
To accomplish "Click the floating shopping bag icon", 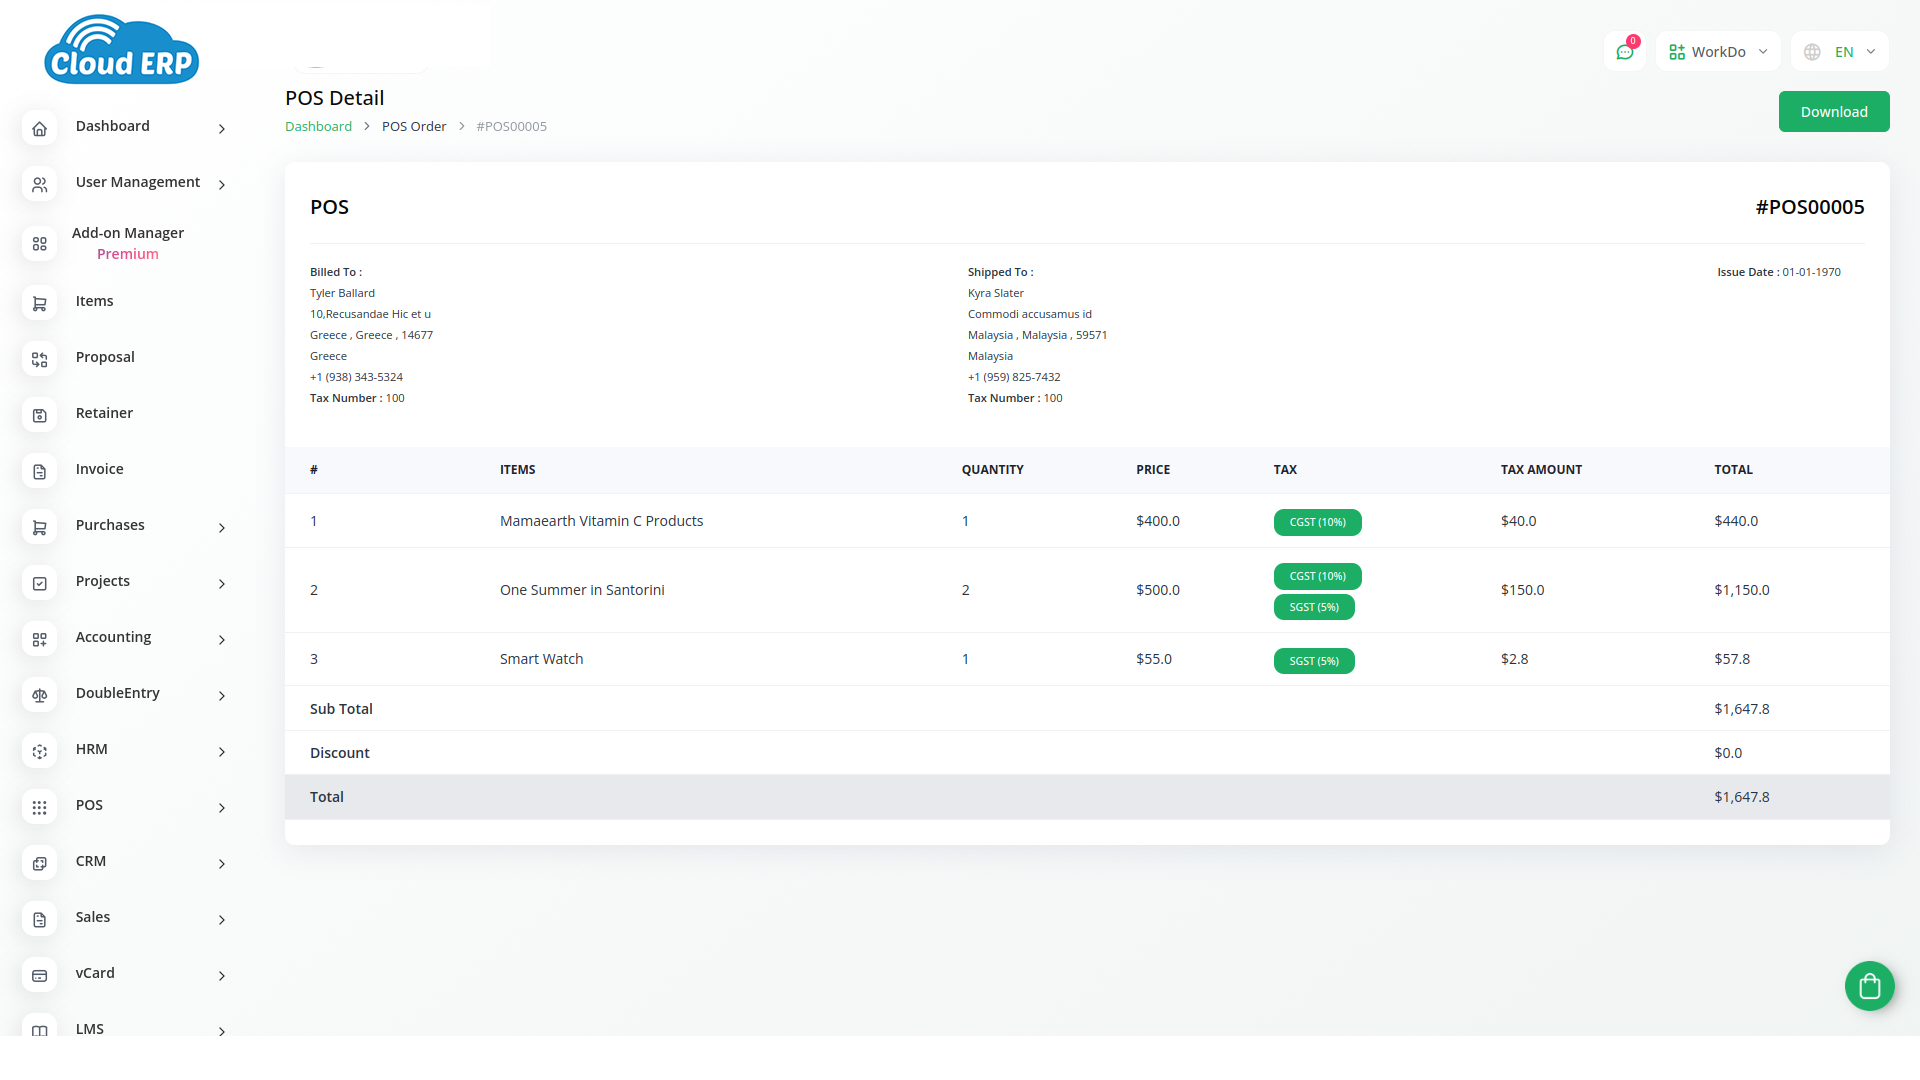I will tap(1869, 986).
